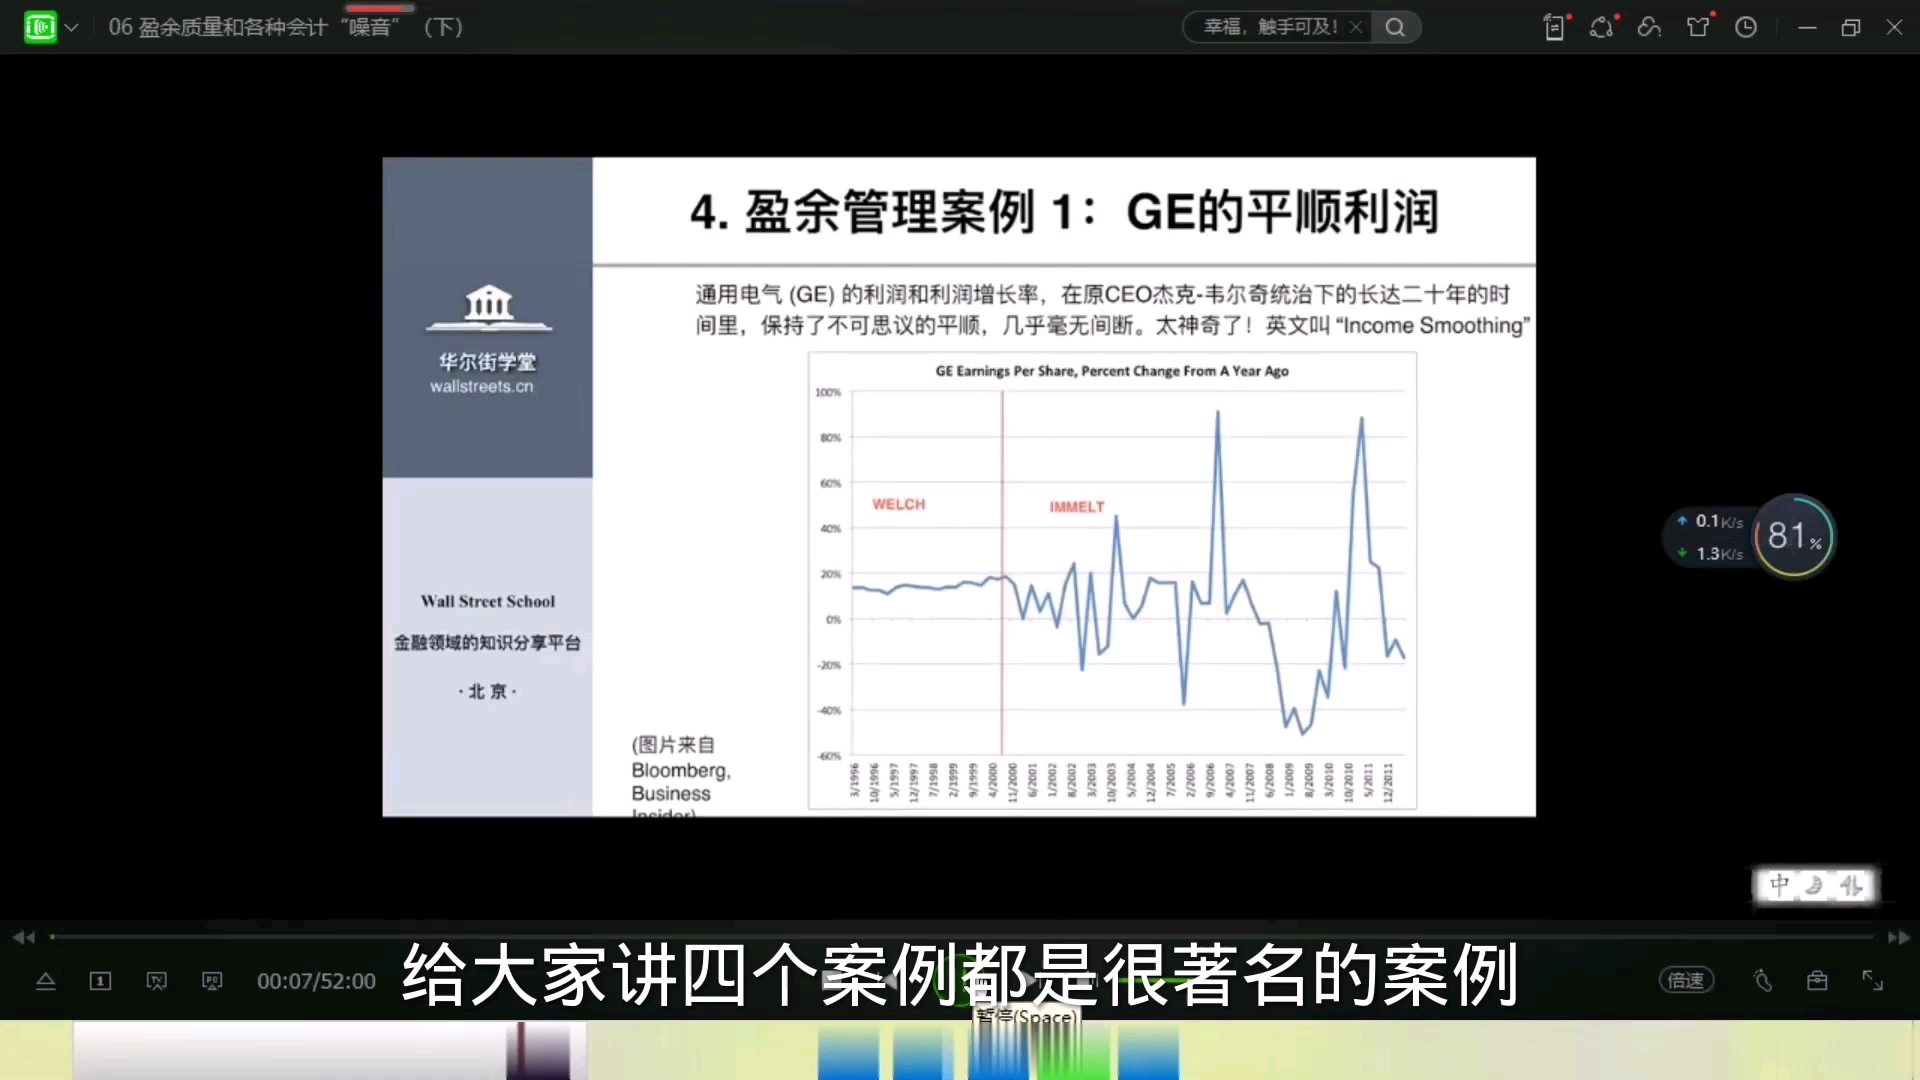Click the fourth bottom-left control icon
The width and height of the screenshot is (1920, 1080).
(212, 981)
